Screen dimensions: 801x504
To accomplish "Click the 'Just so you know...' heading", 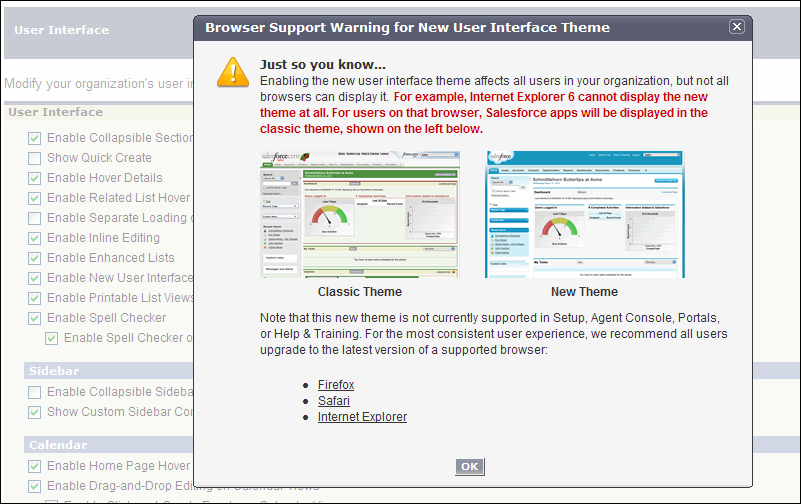I will pyautogui.click(x=323, y=64).
